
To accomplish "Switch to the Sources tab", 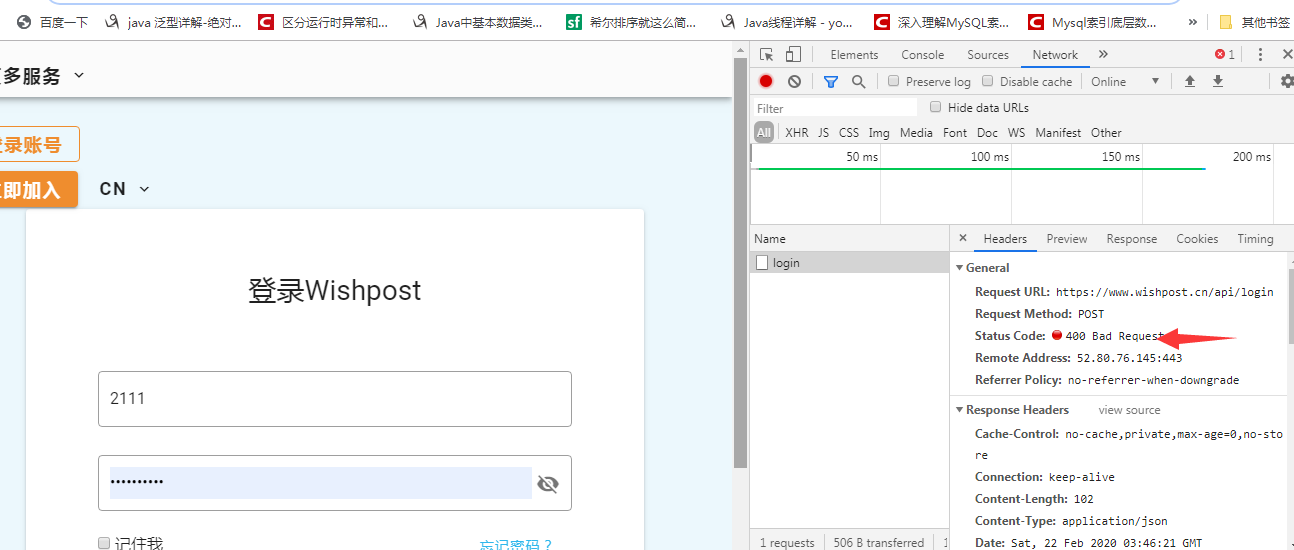I will click(988, 55).
